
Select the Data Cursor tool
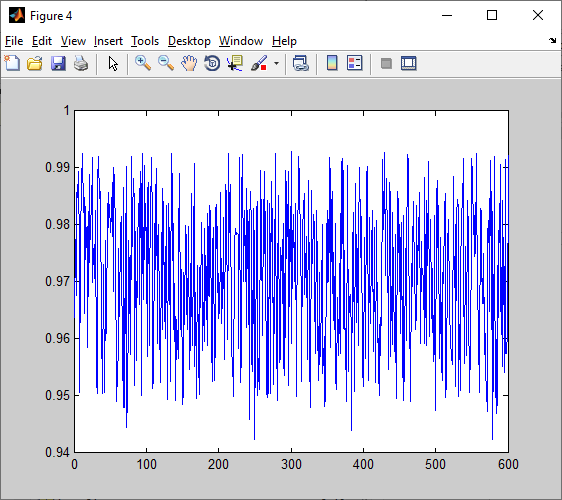point(235,63)
